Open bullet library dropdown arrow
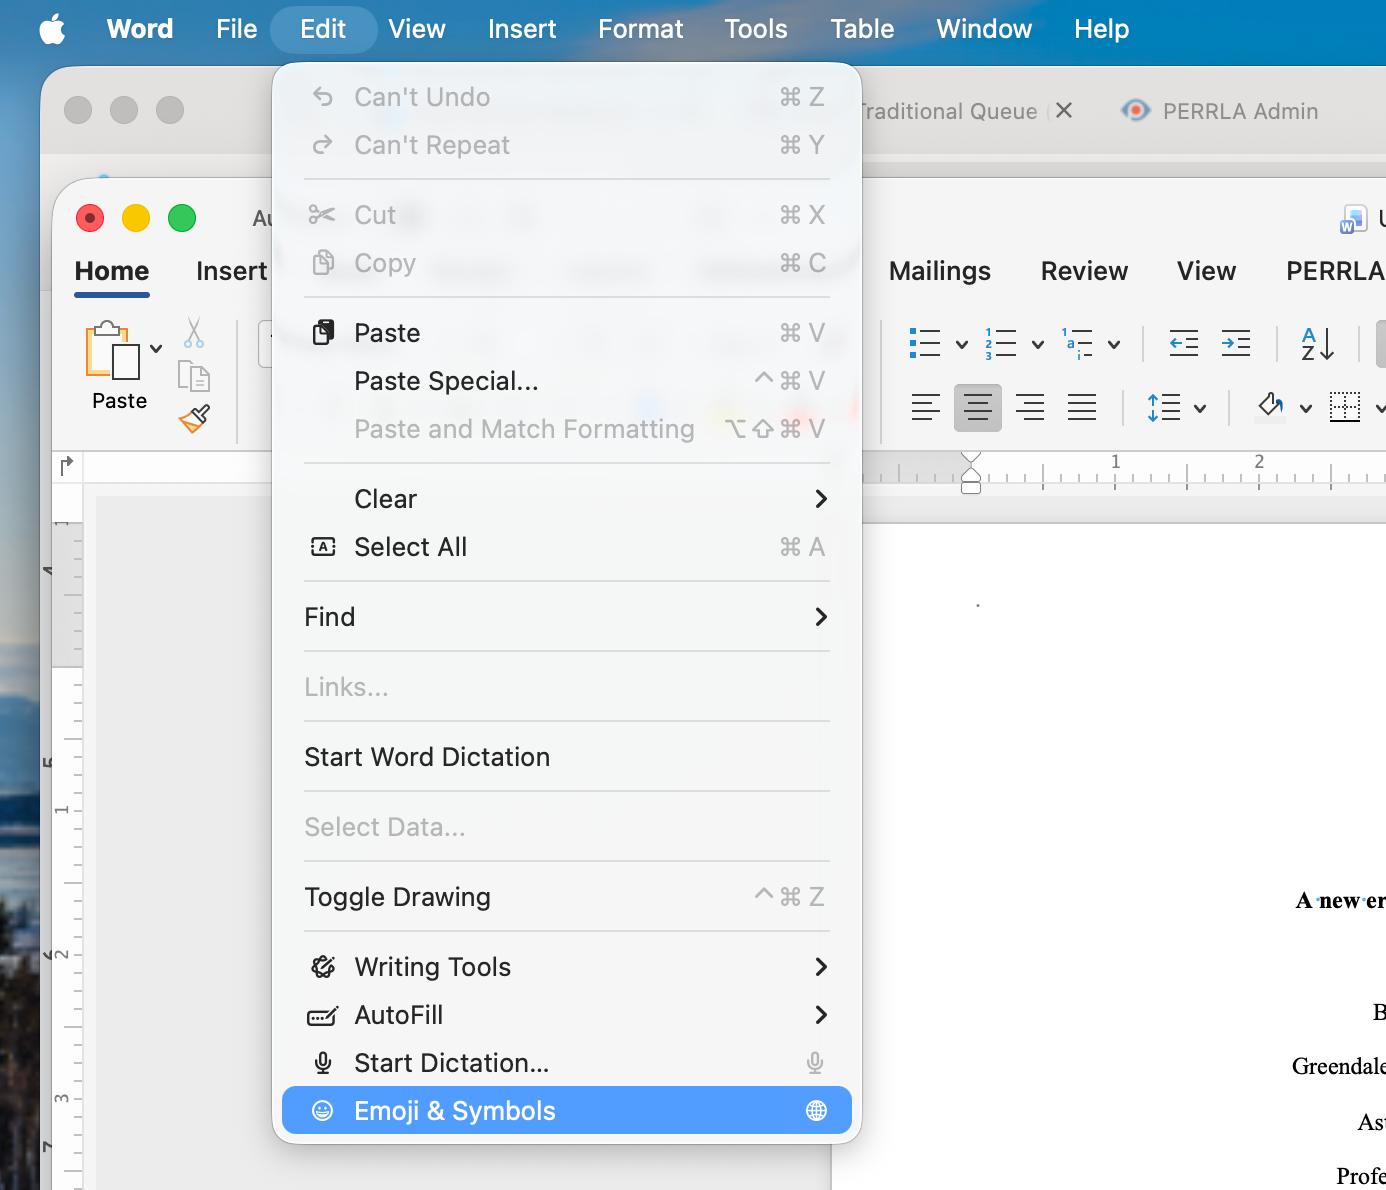The width and height of the screenshot is (1386, 1190). pyautogui.click(x=962, y=345)
